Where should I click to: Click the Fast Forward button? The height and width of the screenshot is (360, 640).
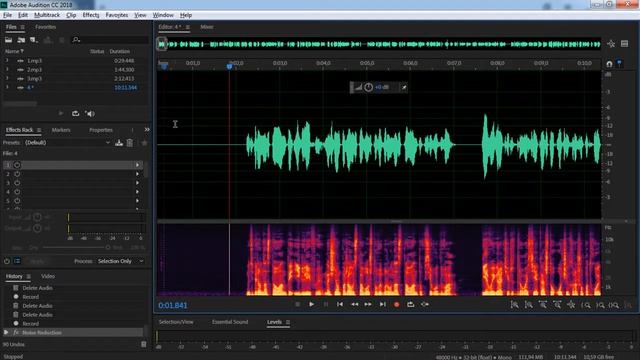point(368,304)
